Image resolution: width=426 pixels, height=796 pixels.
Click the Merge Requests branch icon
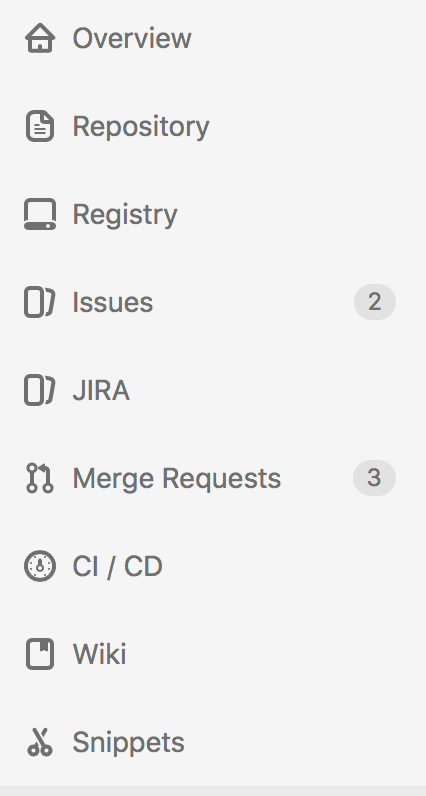point(40,478)
